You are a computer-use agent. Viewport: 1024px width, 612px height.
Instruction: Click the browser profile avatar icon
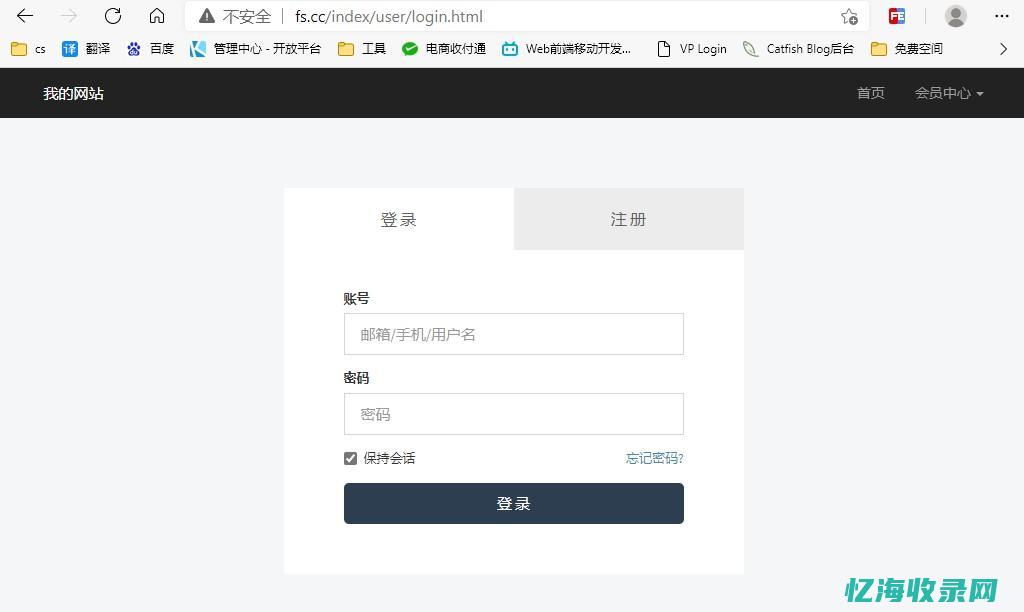[x=954, y=16]
